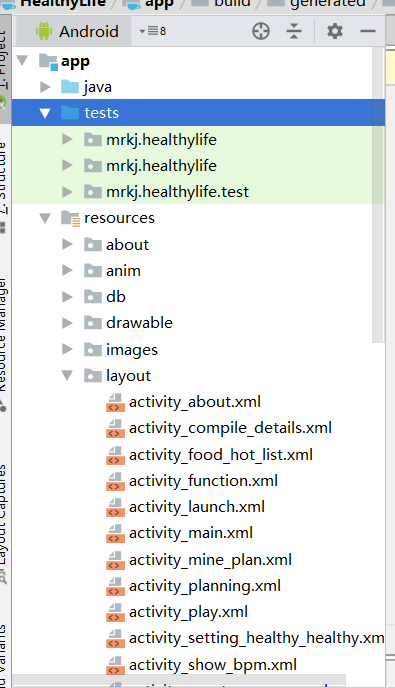The width and height of the screenshot is (395, 688).
Task: Collapse the resources folder arrow
Action: [45, 218]
